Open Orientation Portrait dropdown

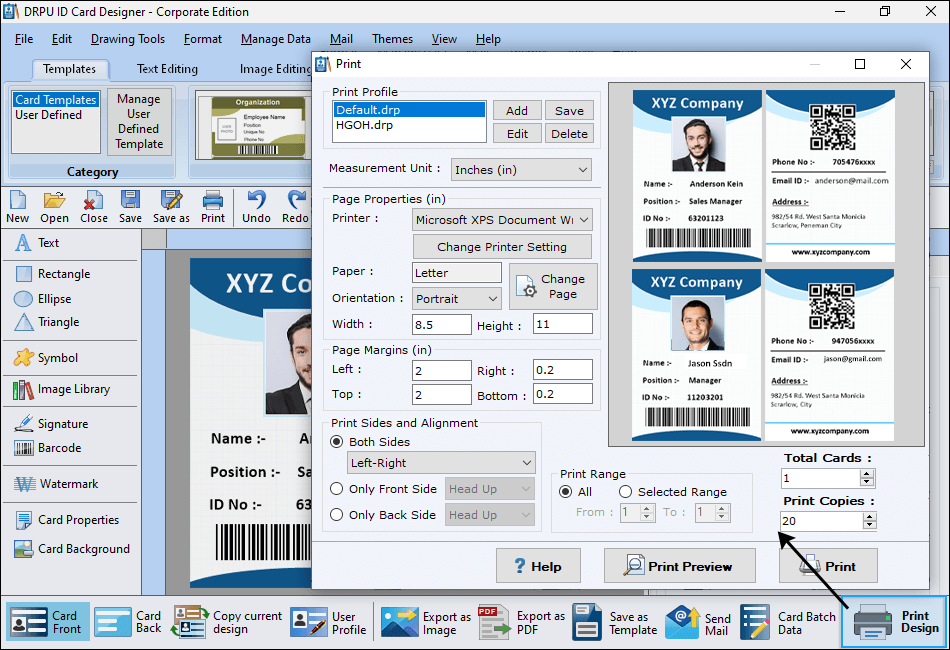457,299
